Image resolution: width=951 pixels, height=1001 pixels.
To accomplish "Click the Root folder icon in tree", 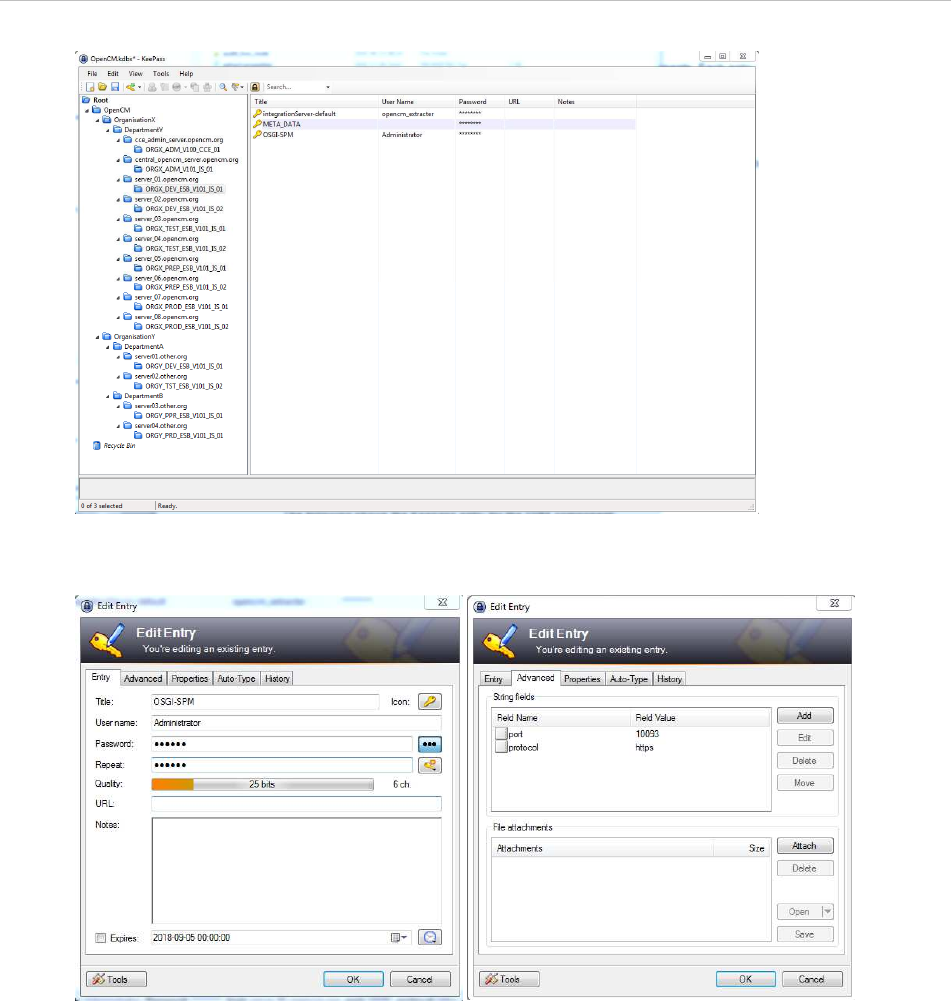I will [86, 100].
